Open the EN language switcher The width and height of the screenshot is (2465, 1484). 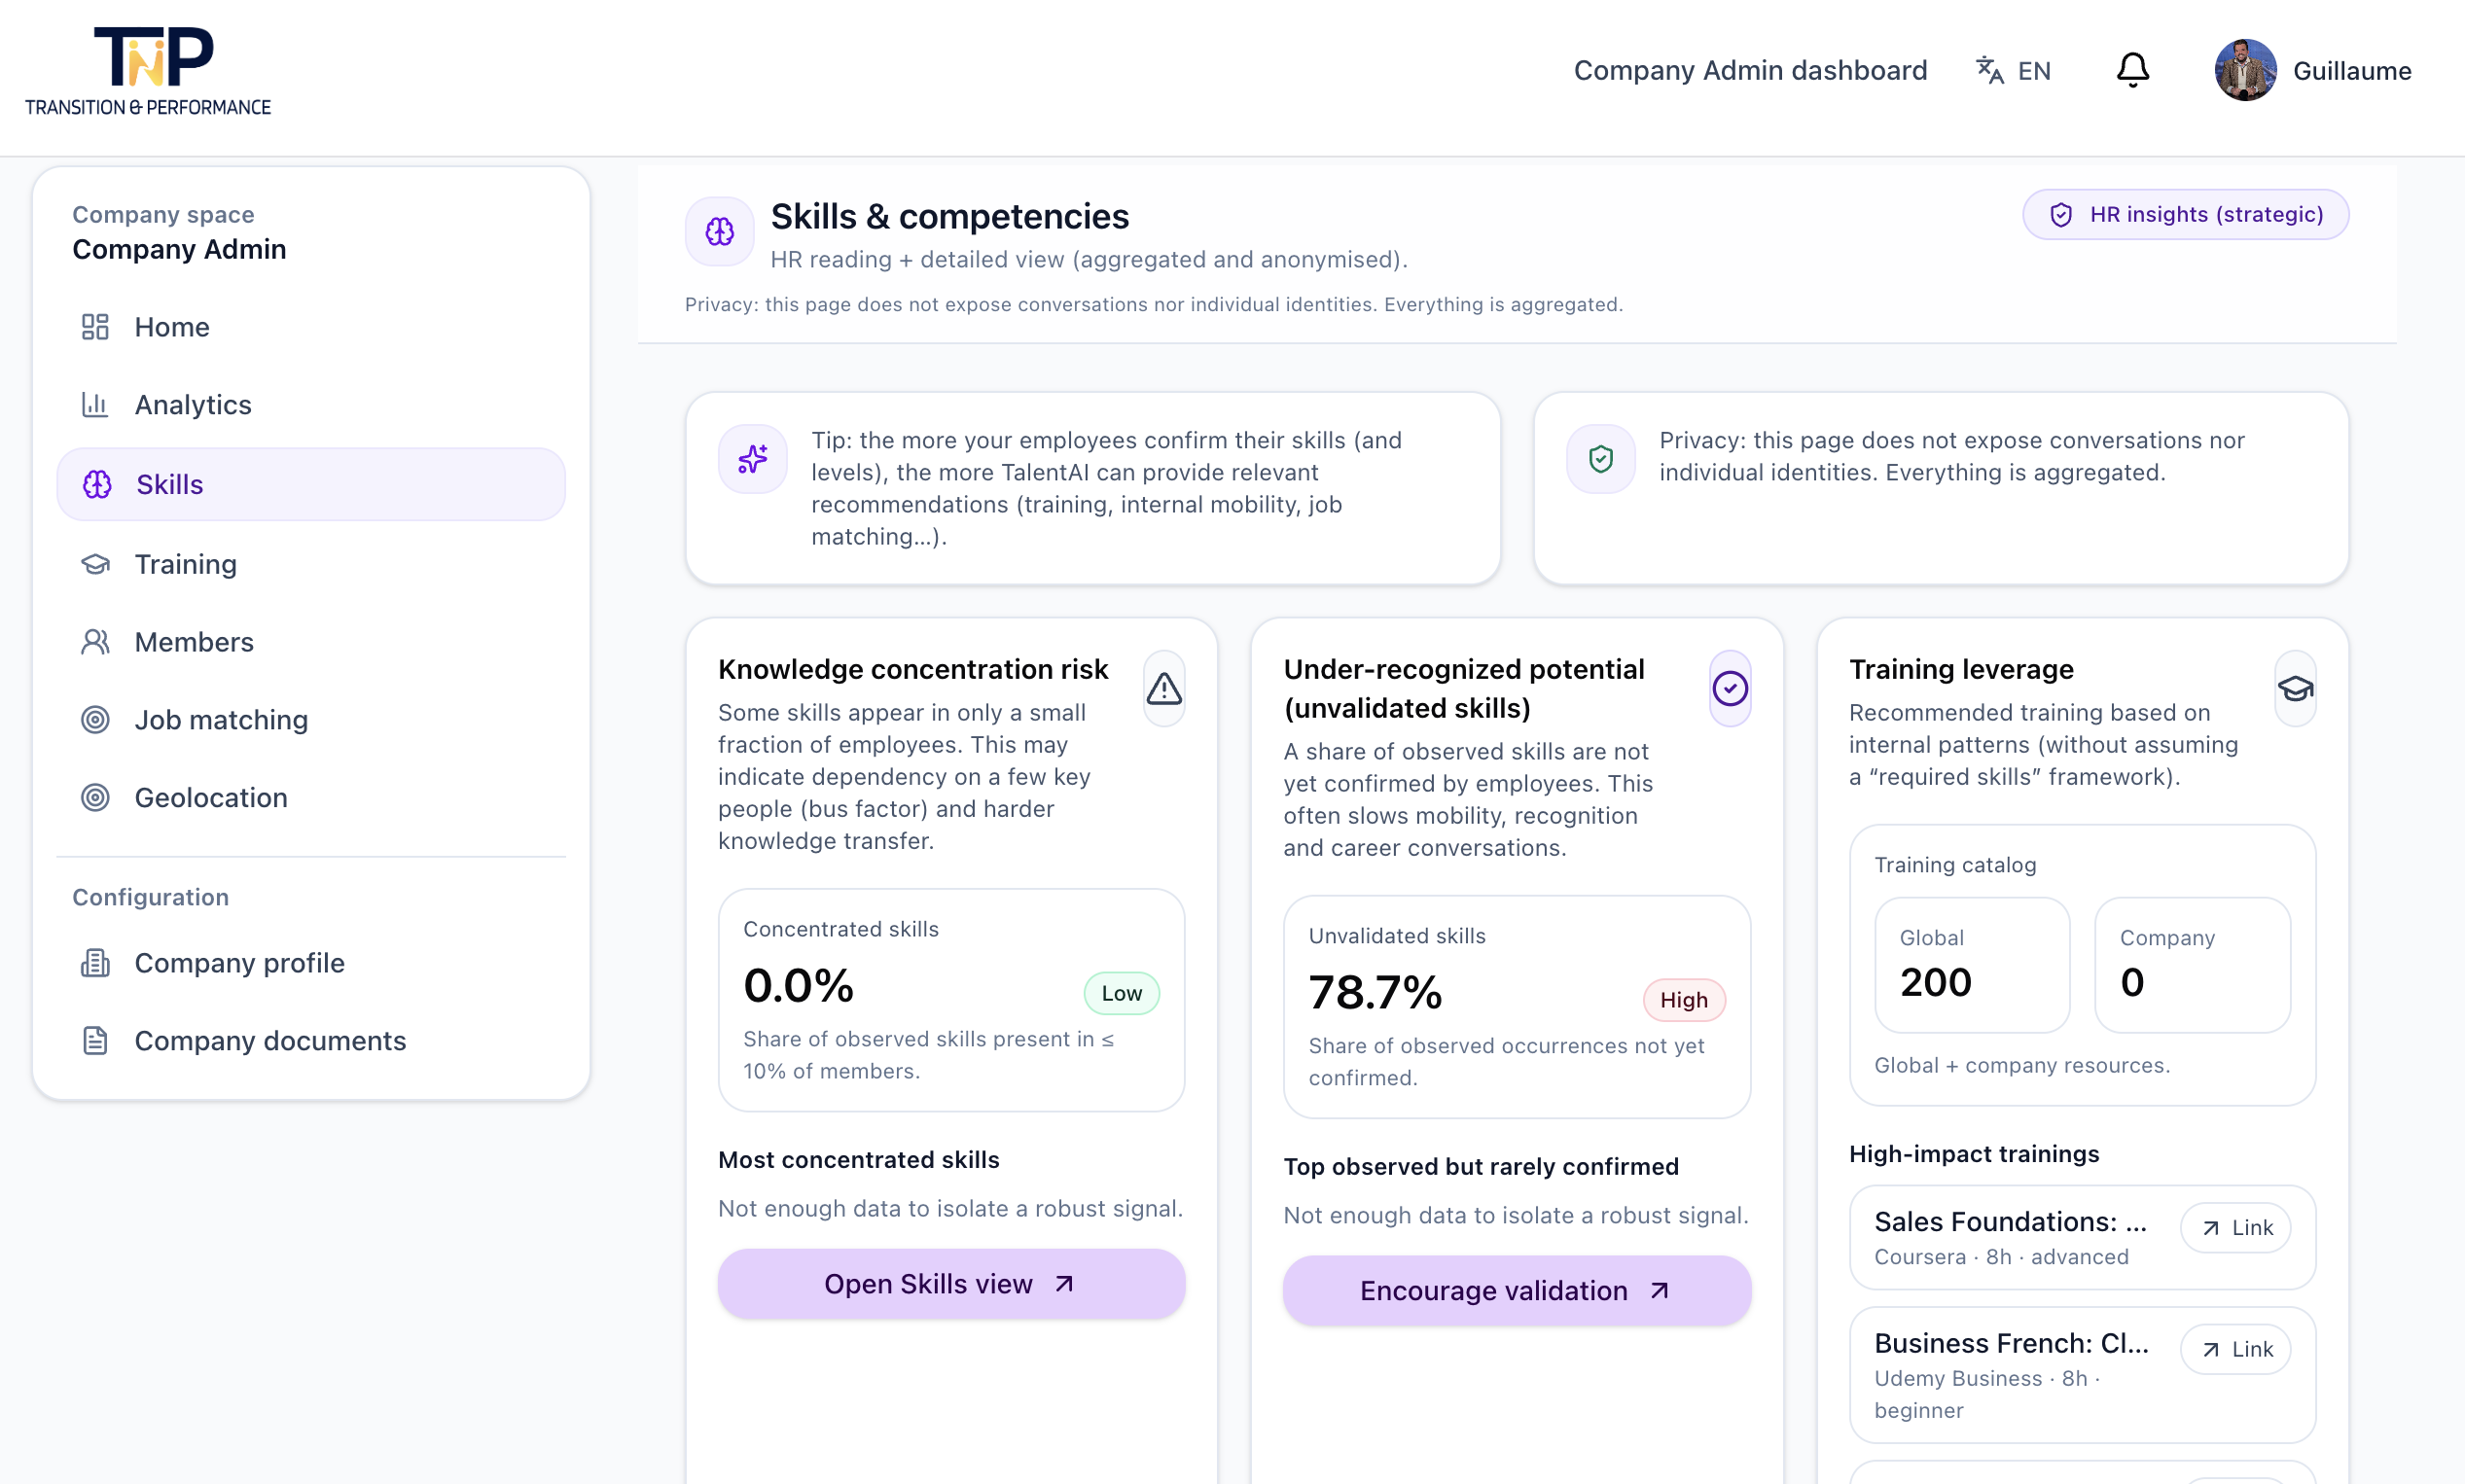point(2013,70)
